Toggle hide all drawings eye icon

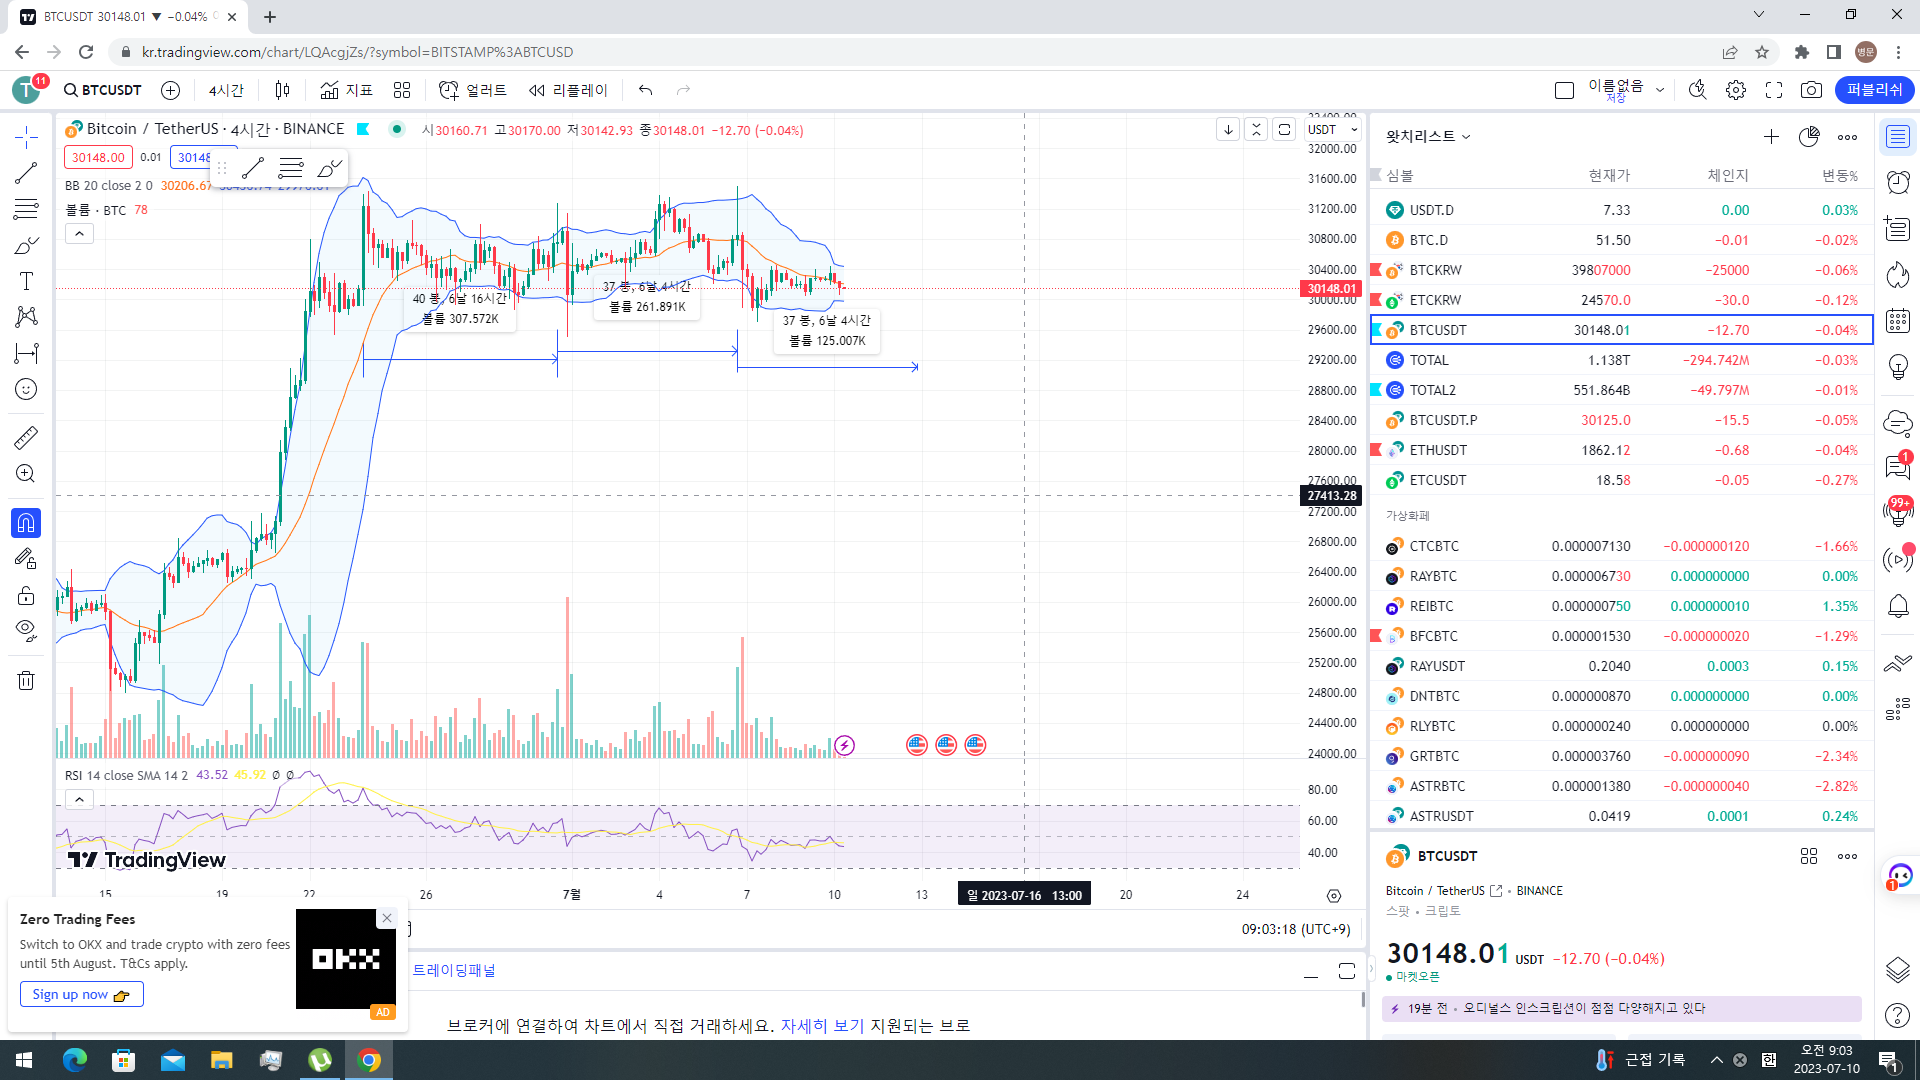coord(26,631)
